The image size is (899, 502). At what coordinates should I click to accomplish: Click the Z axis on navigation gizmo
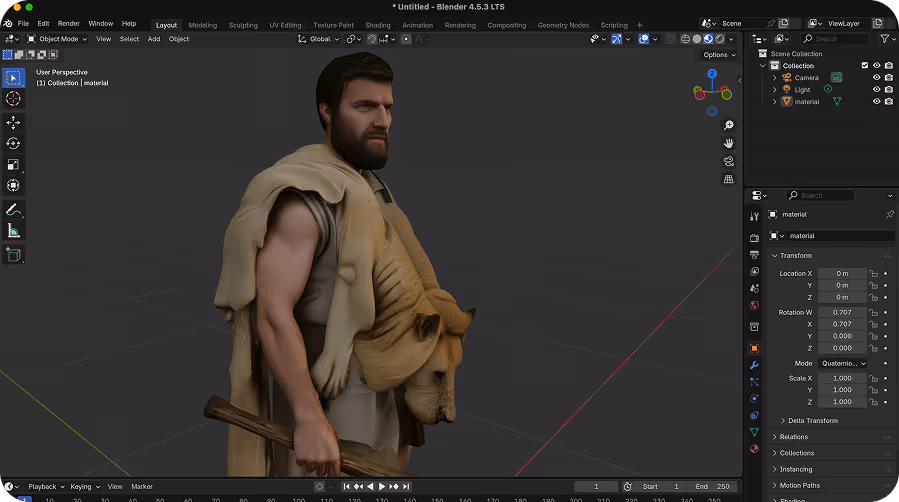(x=712, y=73)
